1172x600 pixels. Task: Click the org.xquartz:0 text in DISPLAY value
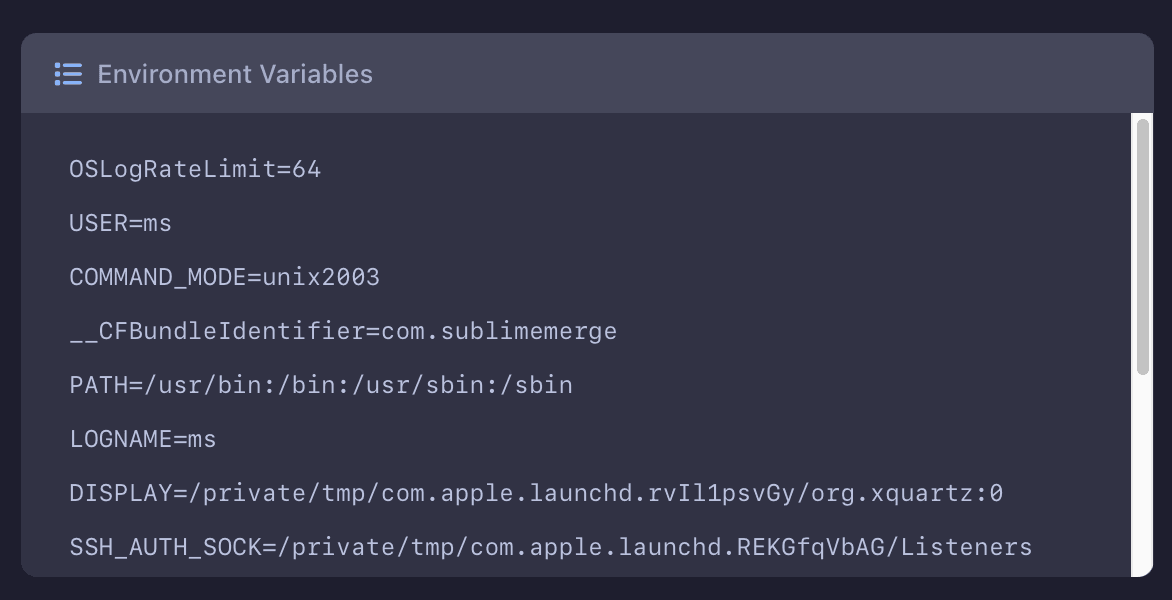click(907, 494)
